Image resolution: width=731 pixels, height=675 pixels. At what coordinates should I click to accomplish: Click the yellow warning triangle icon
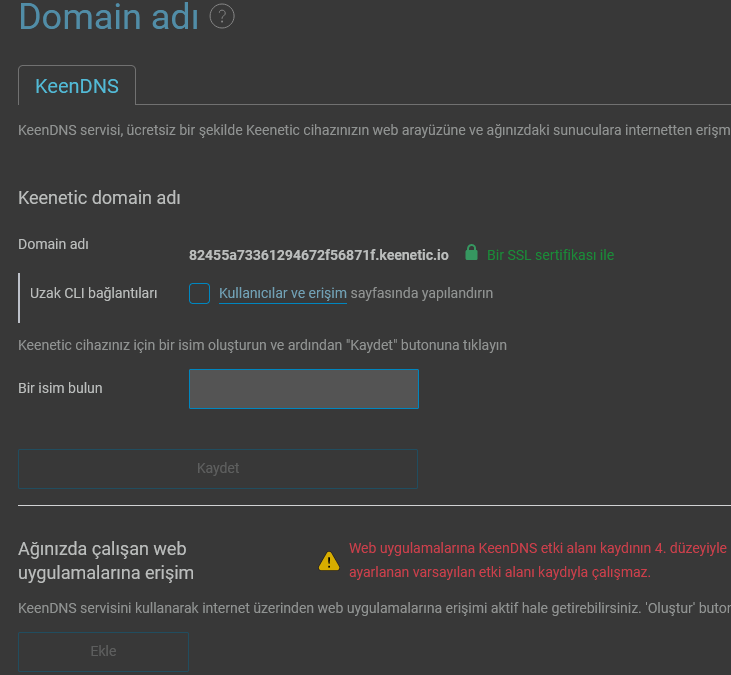click(x=329, y=561)
